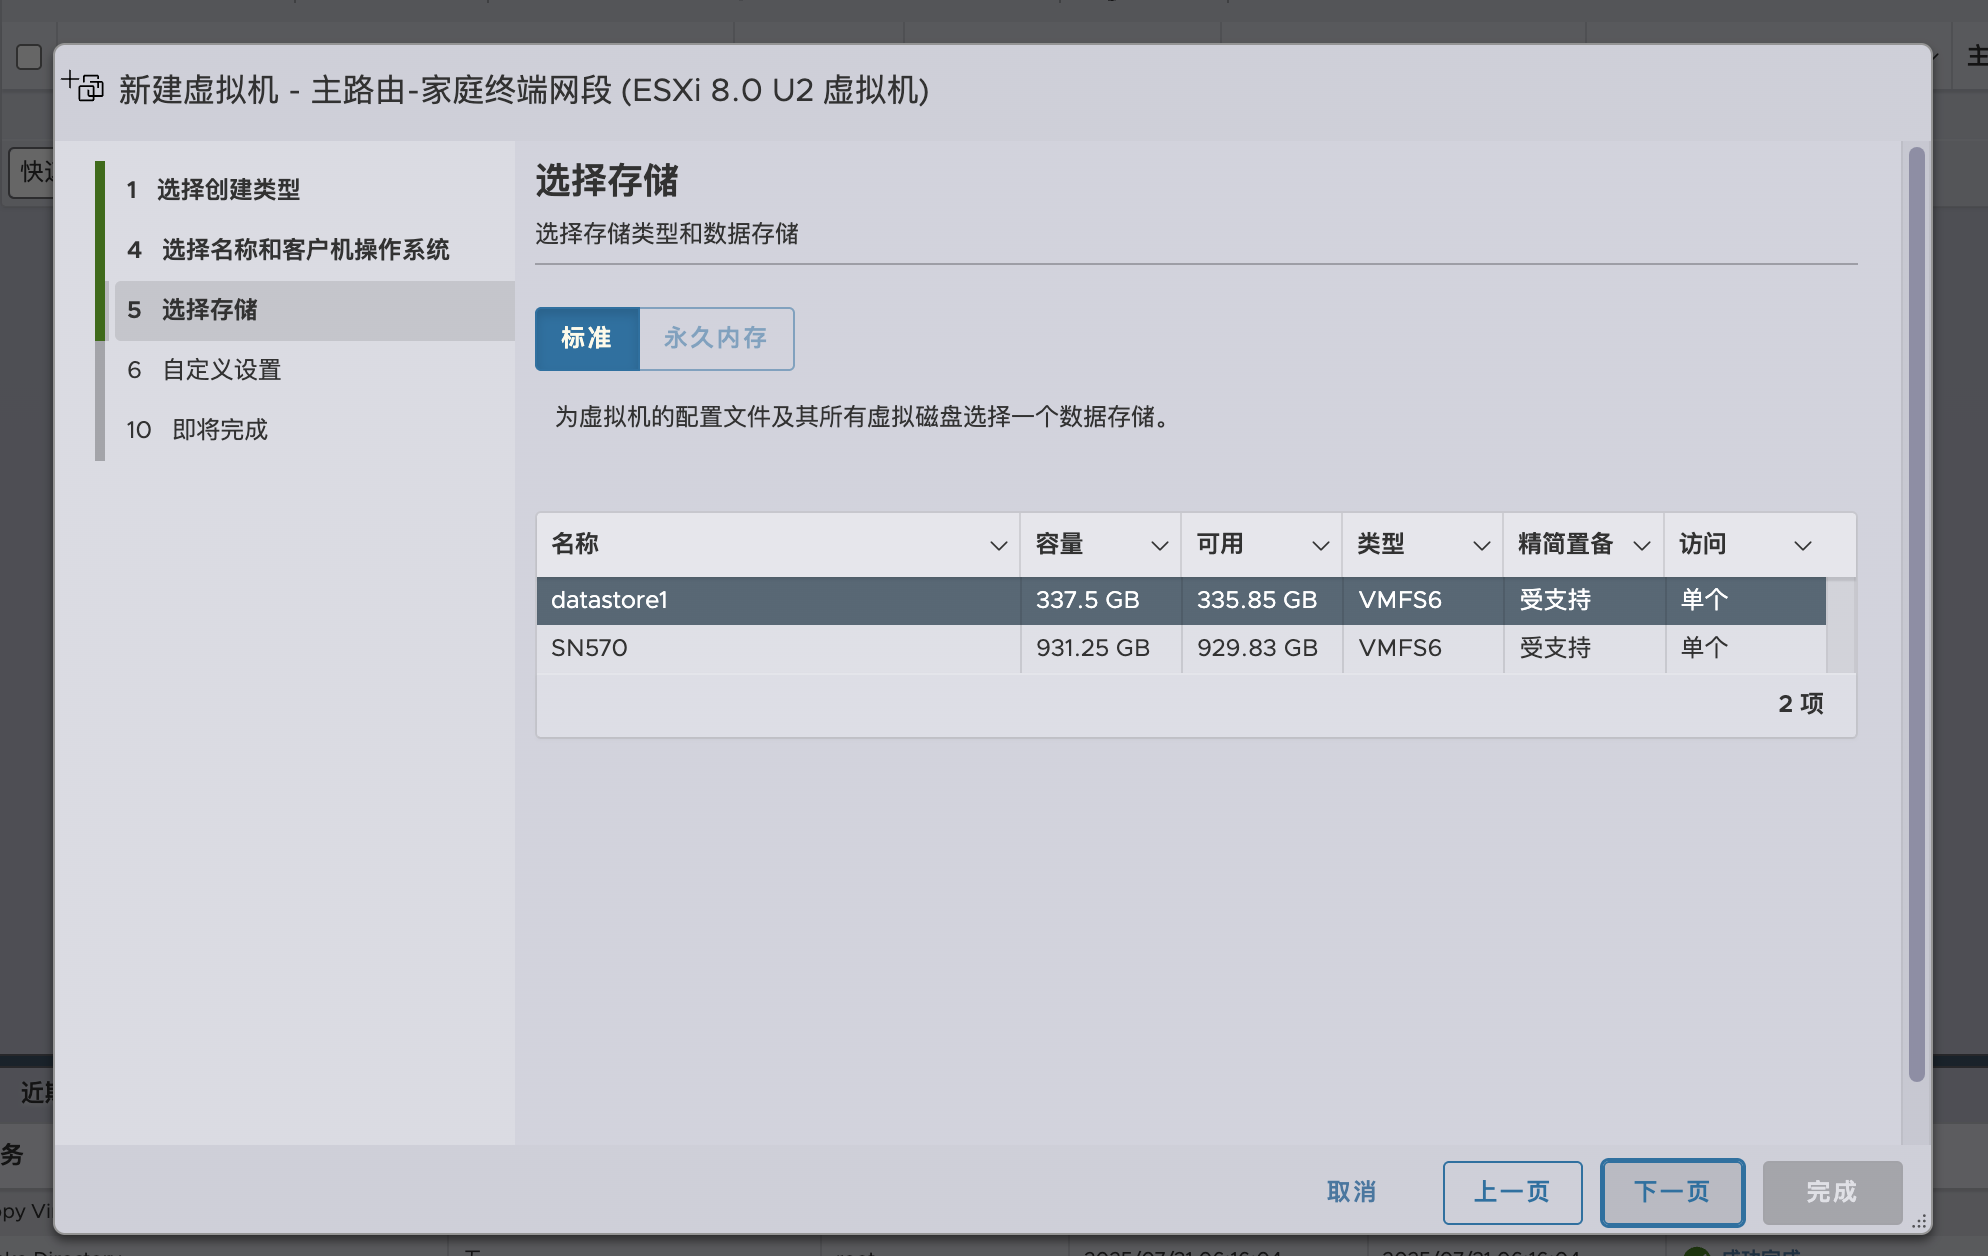Switch to the 永久内存 storage tab
Image resolution: width=1988 pixels, height=1256 pixels.
coord(716,339)
